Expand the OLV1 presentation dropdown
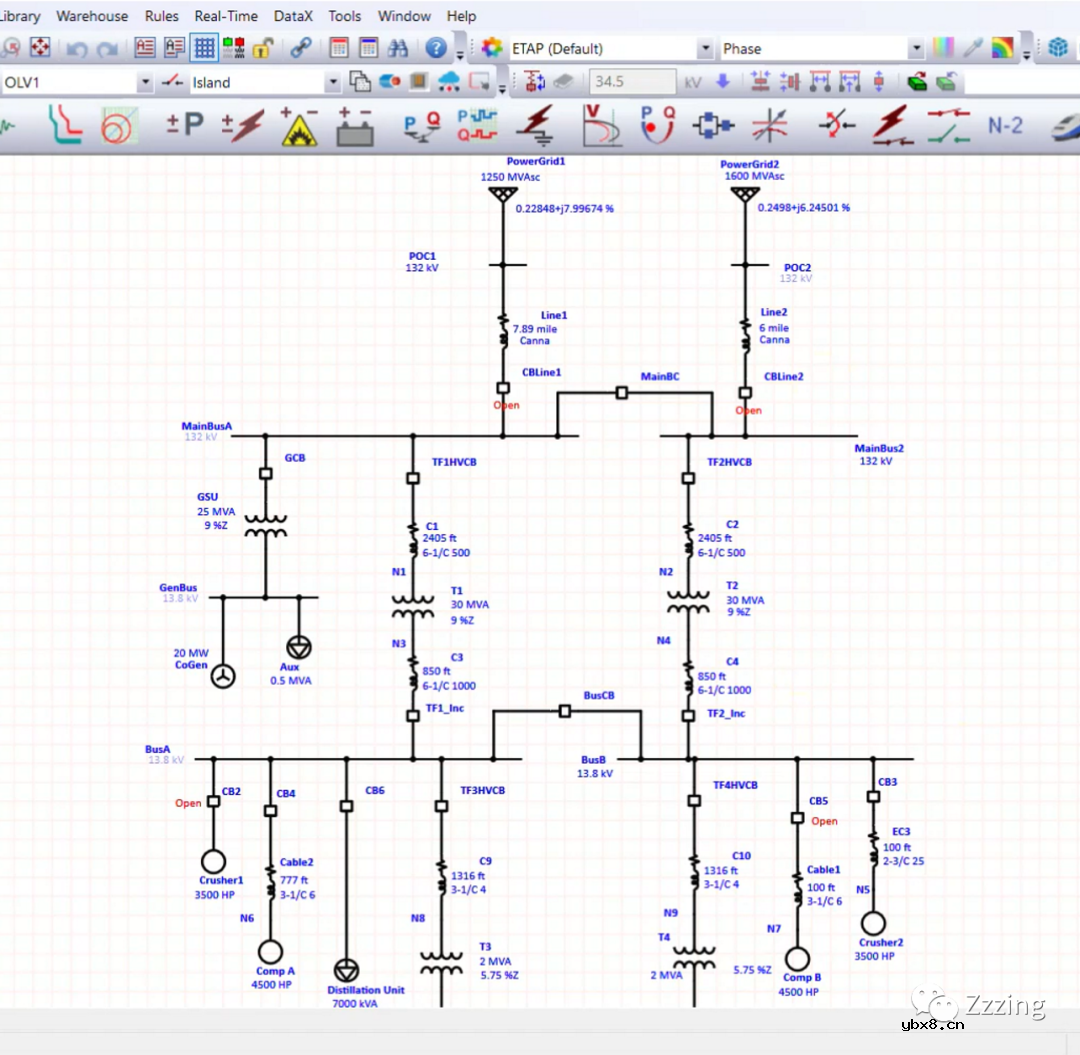Image resolution: width=1080 pixels, height=1055 pixels. [146, 82]
